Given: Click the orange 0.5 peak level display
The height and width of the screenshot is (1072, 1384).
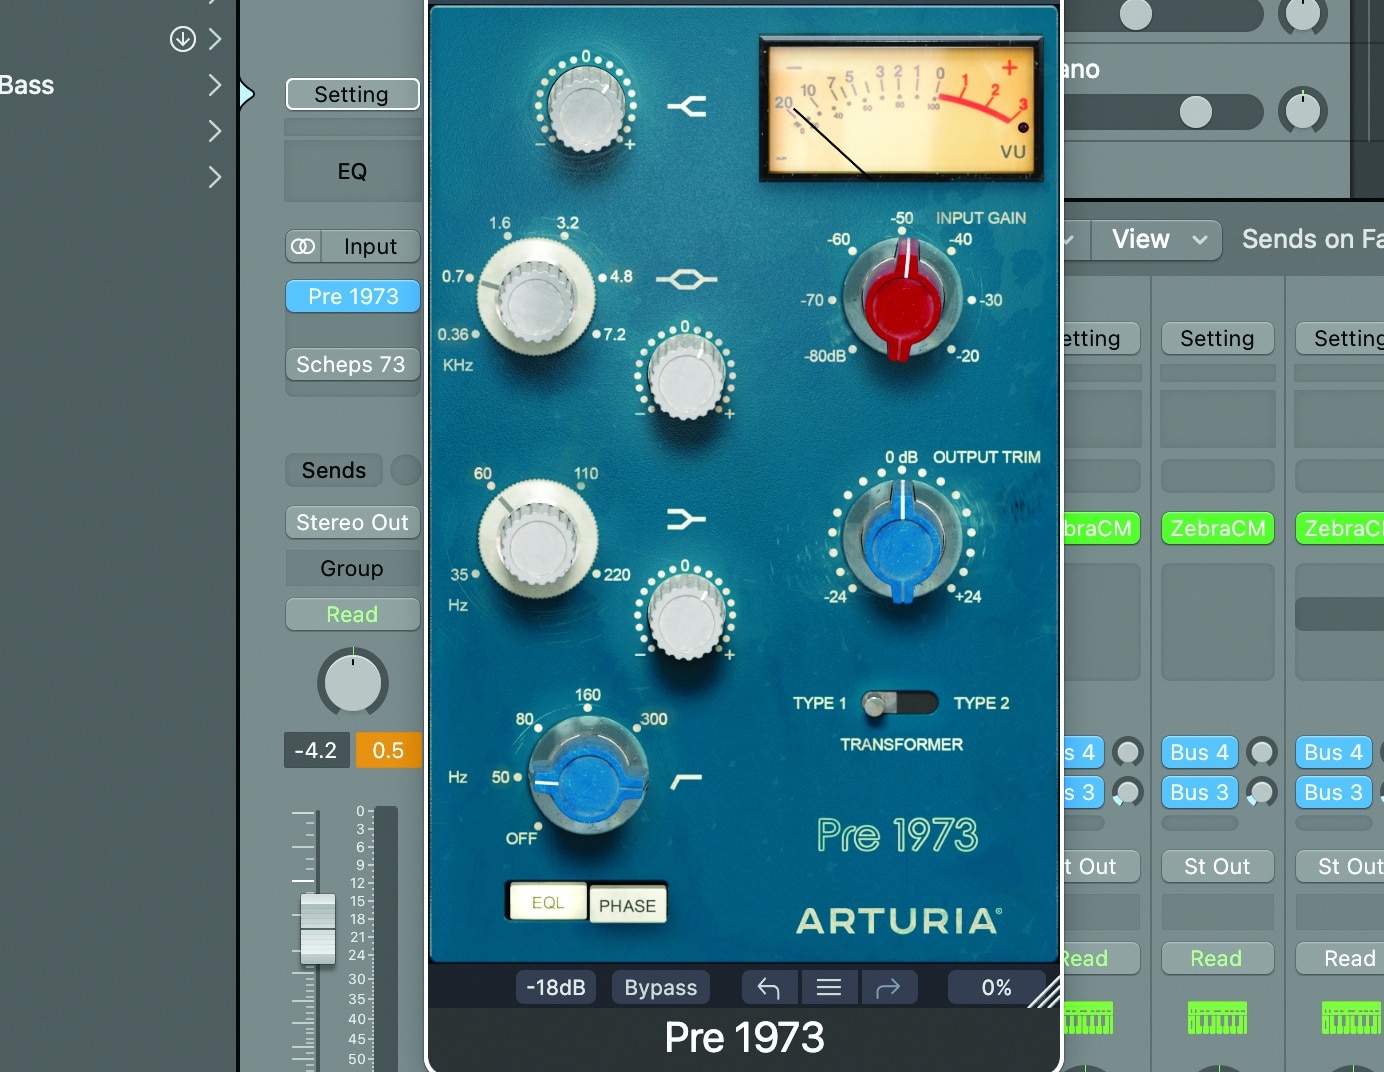Looking at the screenshot, I should (x=388, y=750).
